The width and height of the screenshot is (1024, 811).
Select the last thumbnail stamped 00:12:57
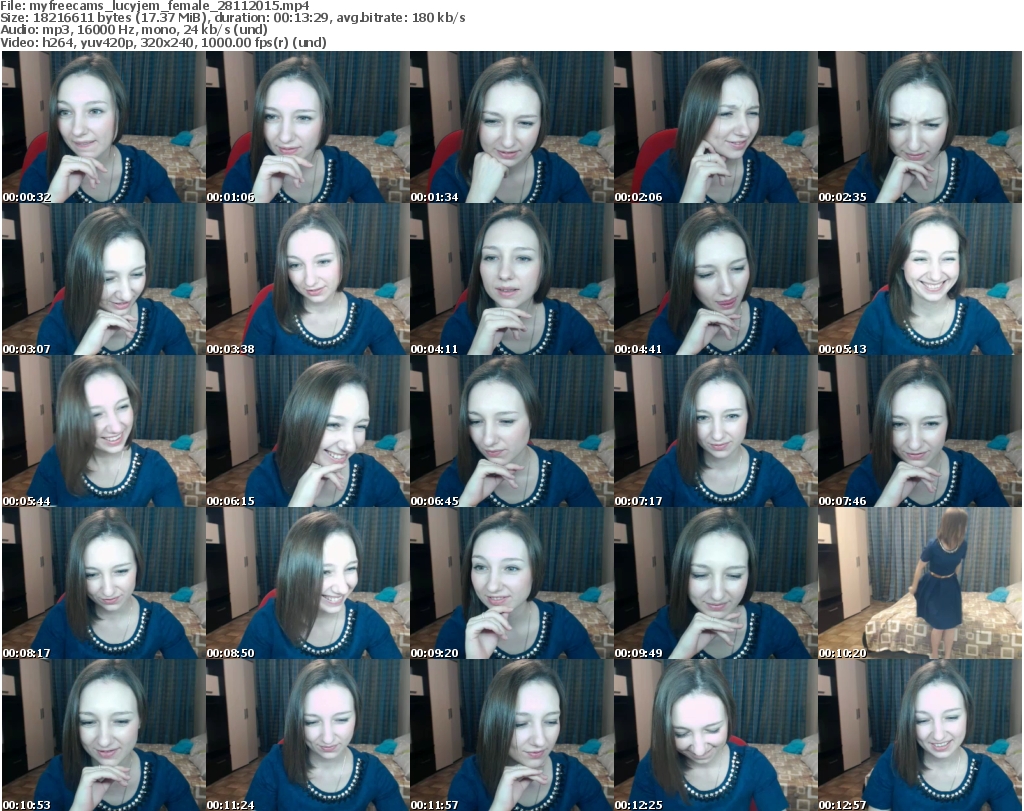(x=920, y=735)
